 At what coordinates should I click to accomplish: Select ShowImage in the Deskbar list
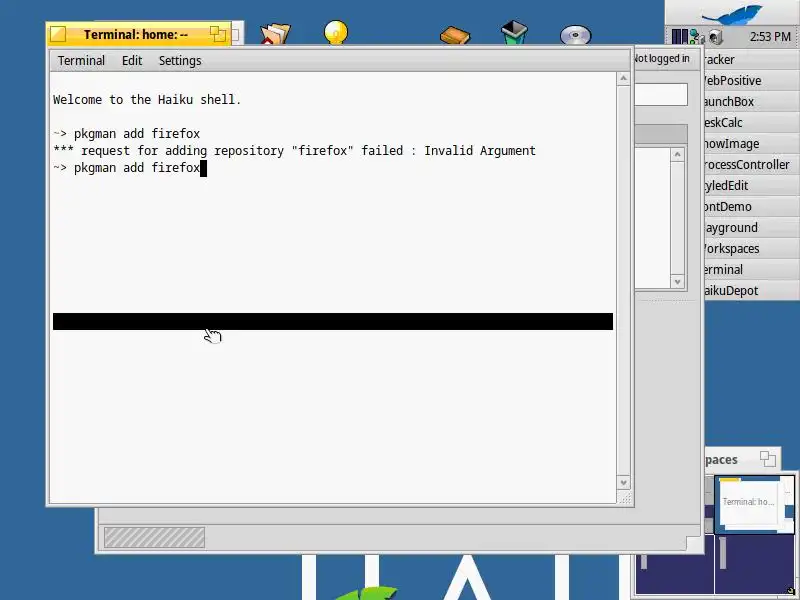(752, 143)
